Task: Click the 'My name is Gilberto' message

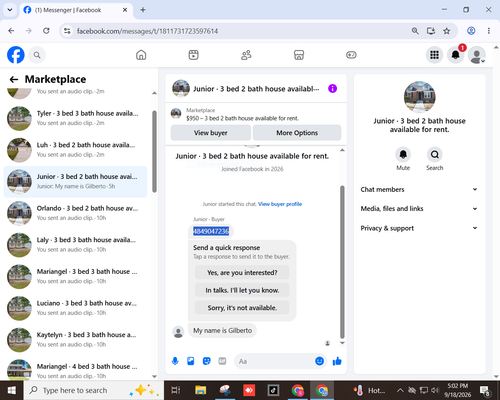Action: tap(223, 331)
